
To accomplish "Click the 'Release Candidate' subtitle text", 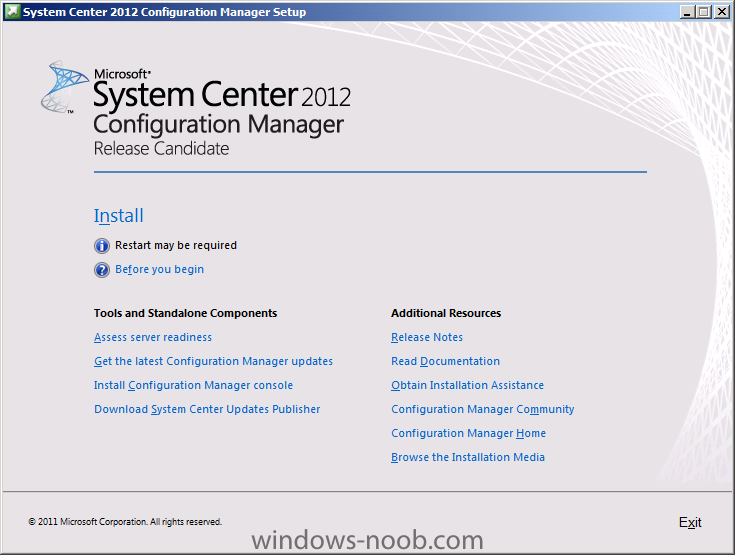I will click(161, 149).
